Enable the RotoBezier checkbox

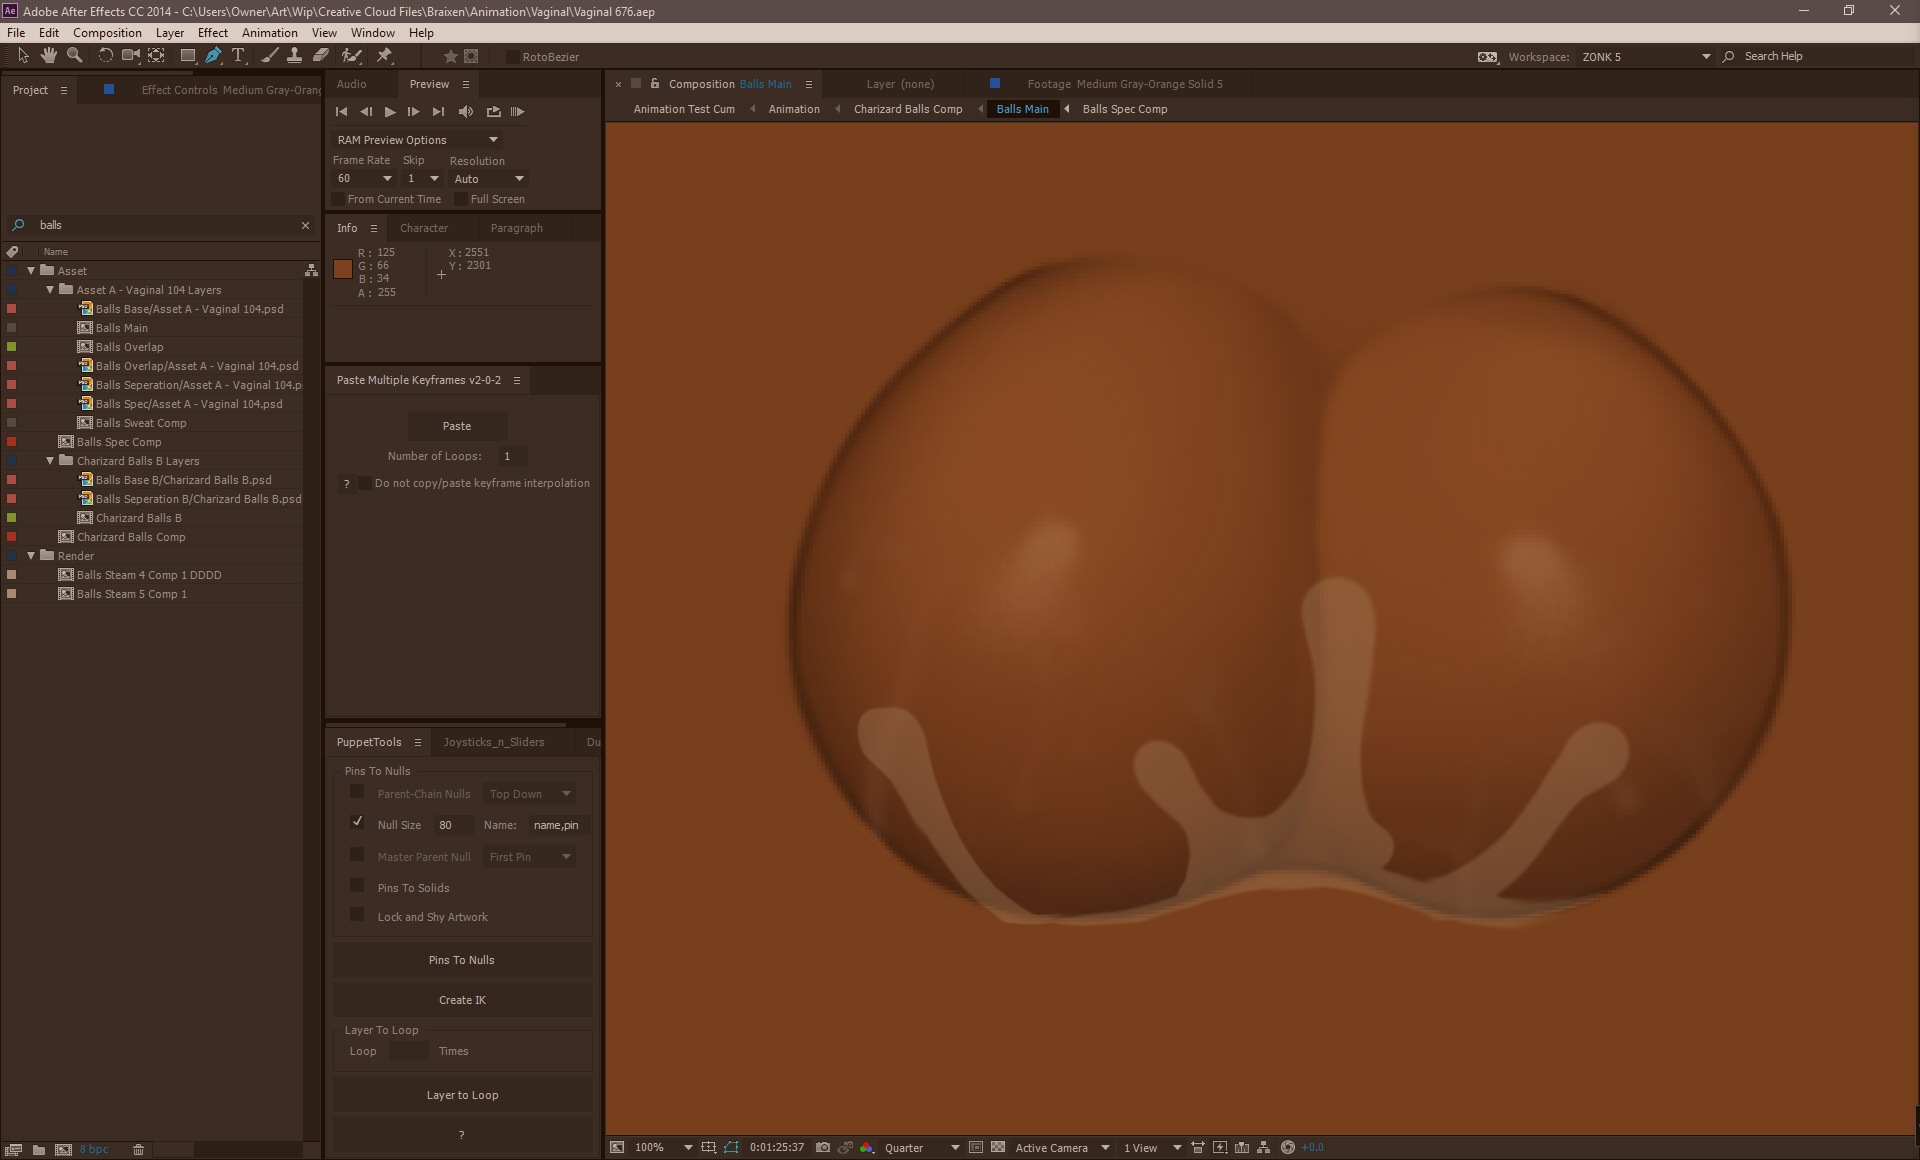tap(513, 57)
